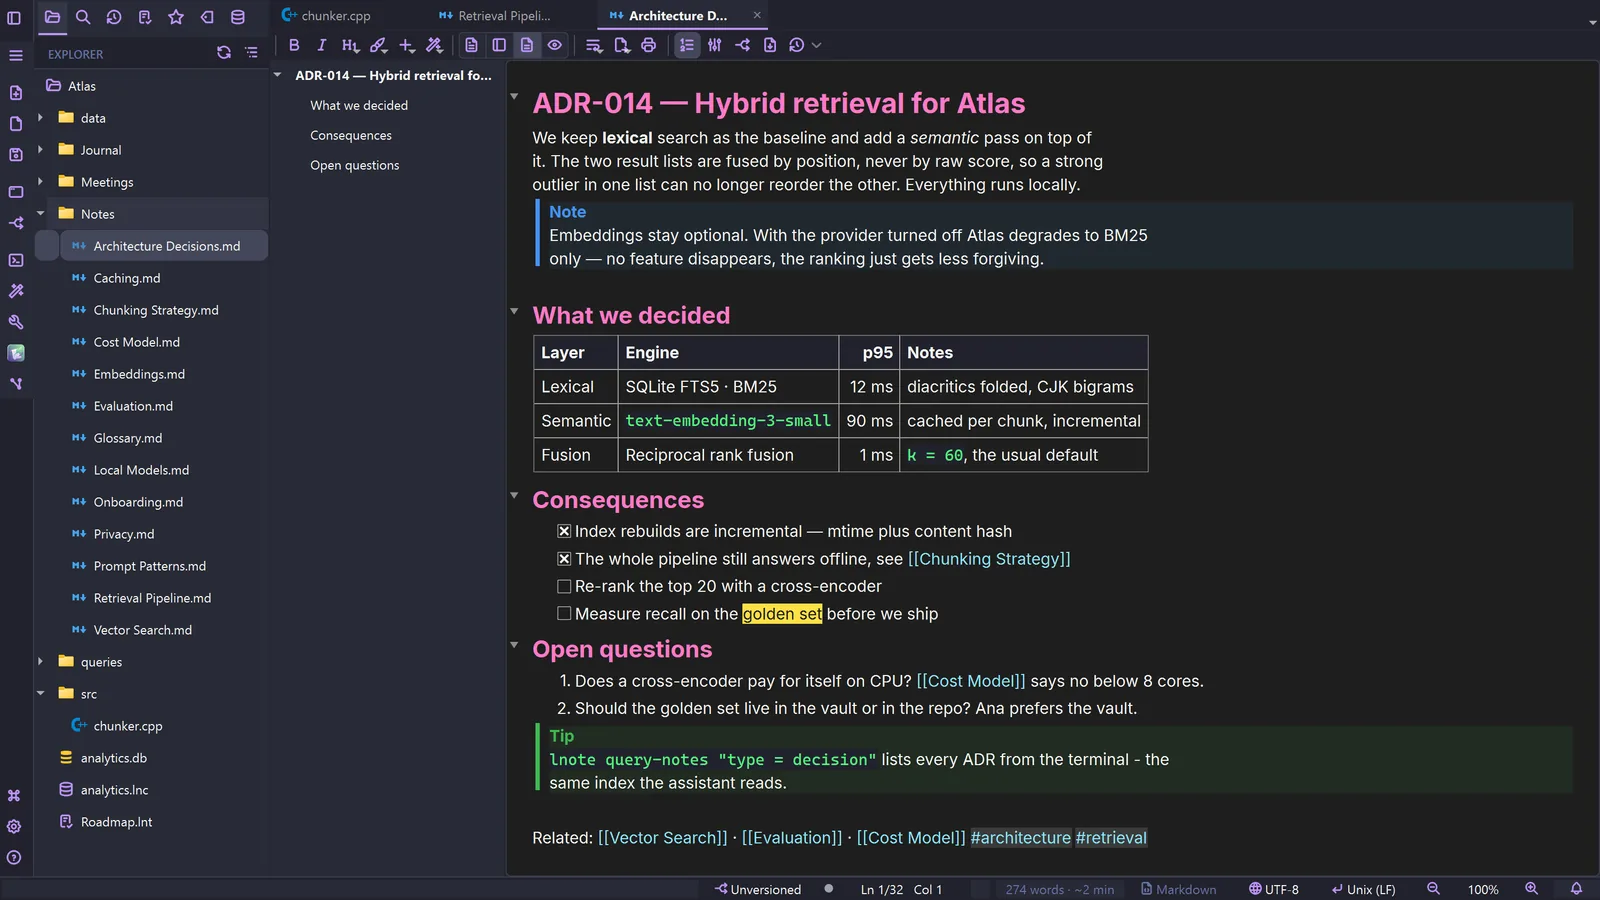
Task: Save file using the floppy disk icon
Action: 15,155
